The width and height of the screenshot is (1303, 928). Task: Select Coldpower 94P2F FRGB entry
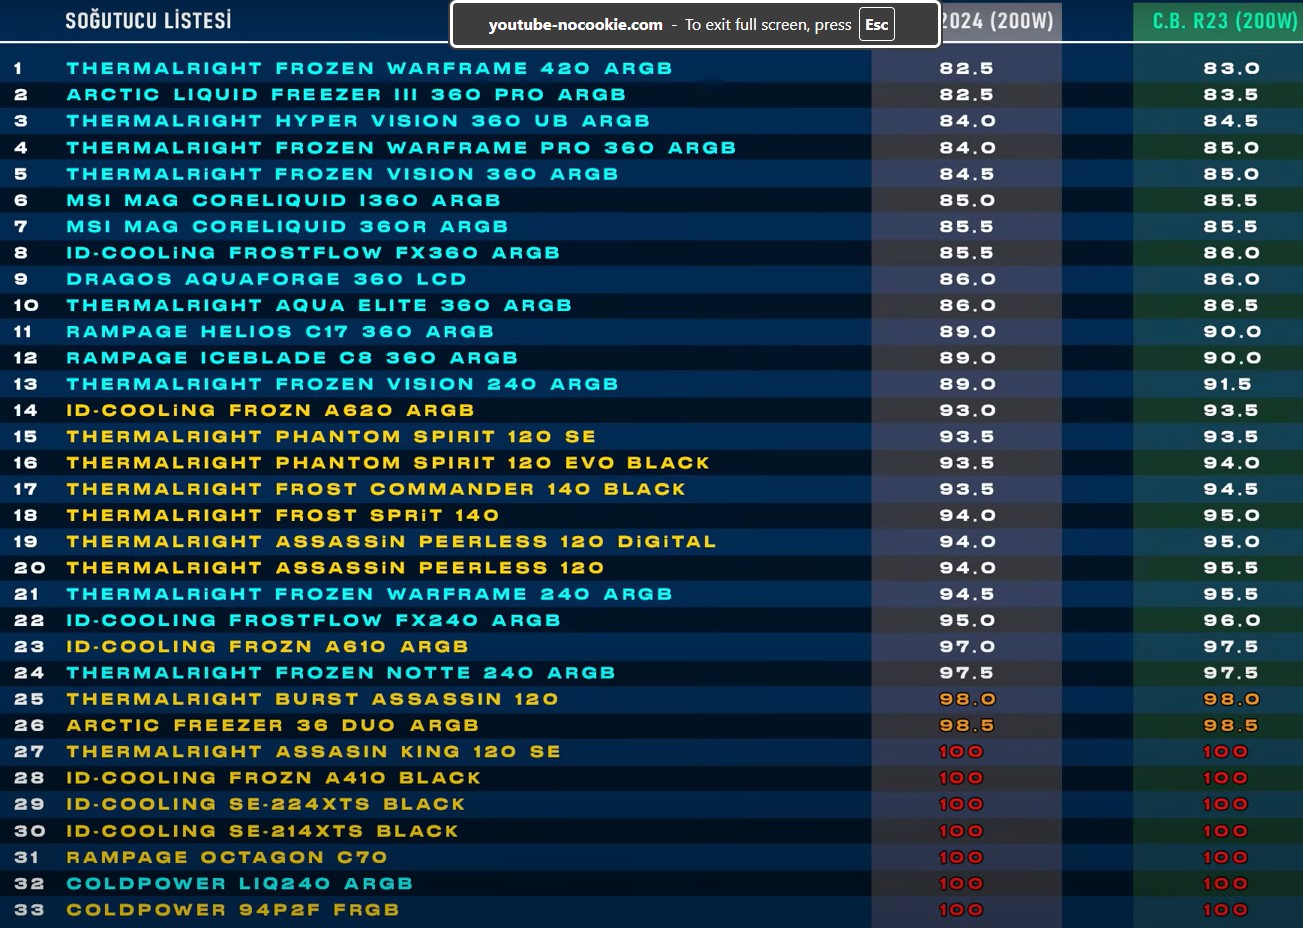coord(232,910)
